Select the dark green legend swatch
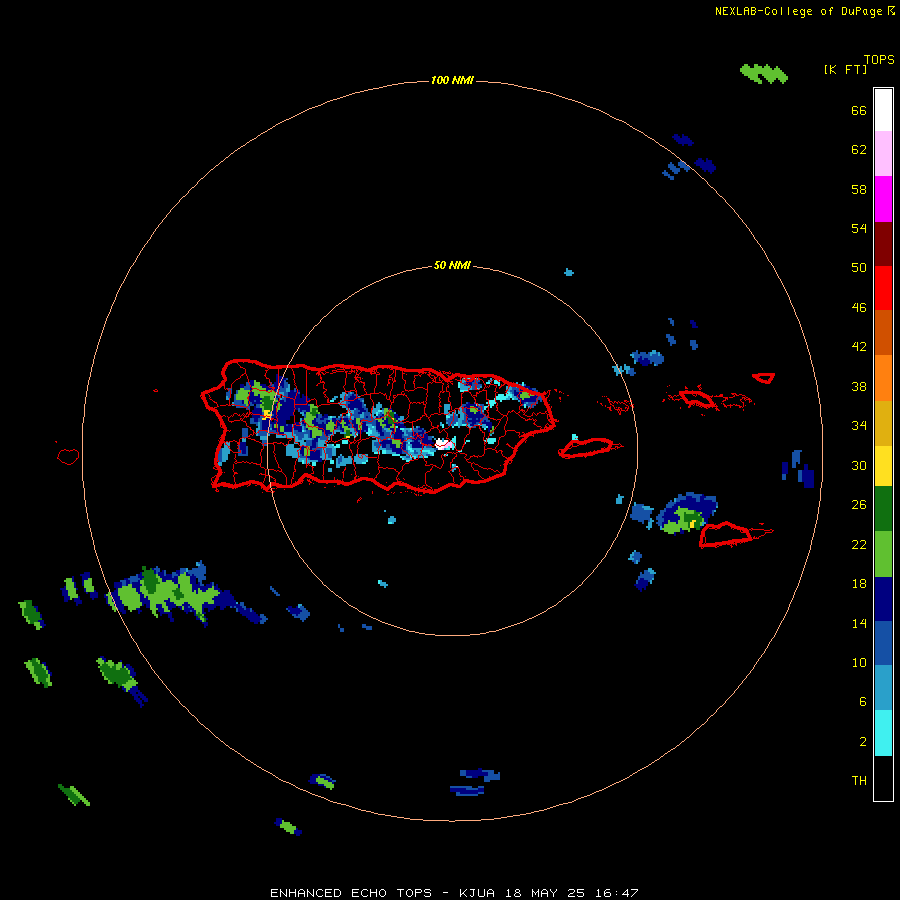900x900 pixels. [x=883, y=509]
